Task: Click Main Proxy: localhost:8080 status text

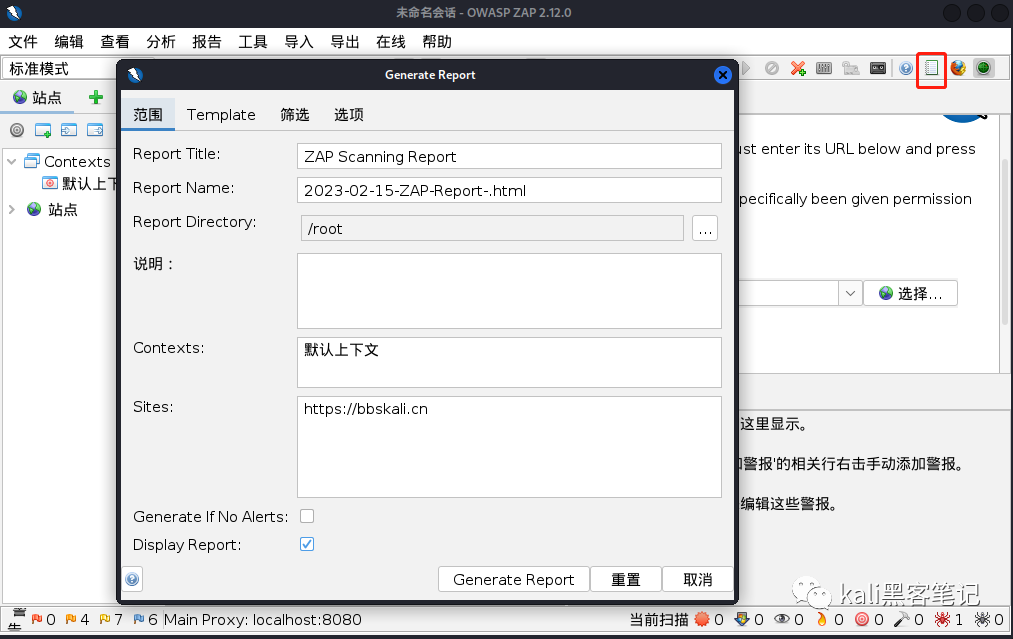Action: click(x=262, y=619)
